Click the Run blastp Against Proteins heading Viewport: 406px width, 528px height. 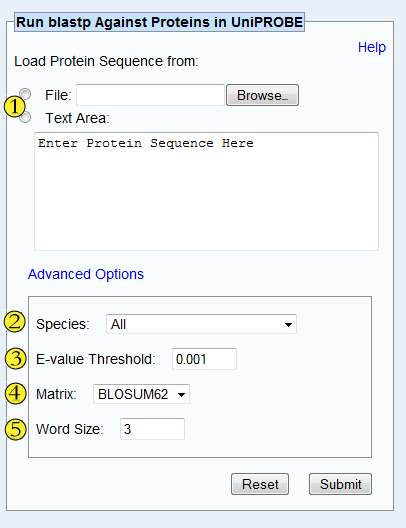click(159, 22)
